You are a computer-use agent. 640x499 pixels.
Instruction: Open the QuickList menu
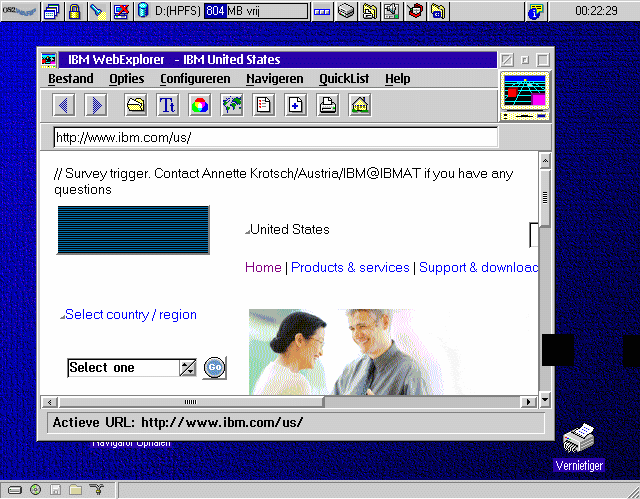[x=344, y=78]
